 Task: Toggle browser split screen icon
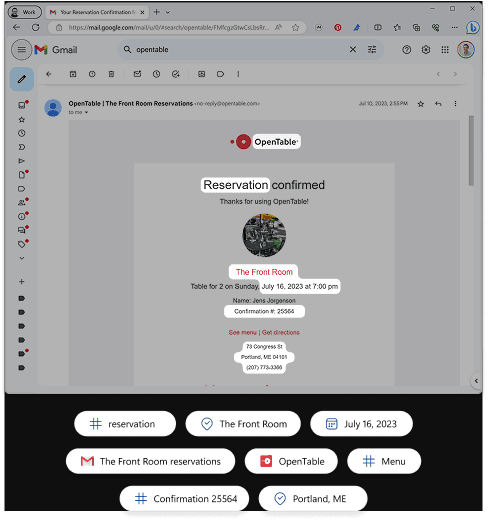pos(377,28)
